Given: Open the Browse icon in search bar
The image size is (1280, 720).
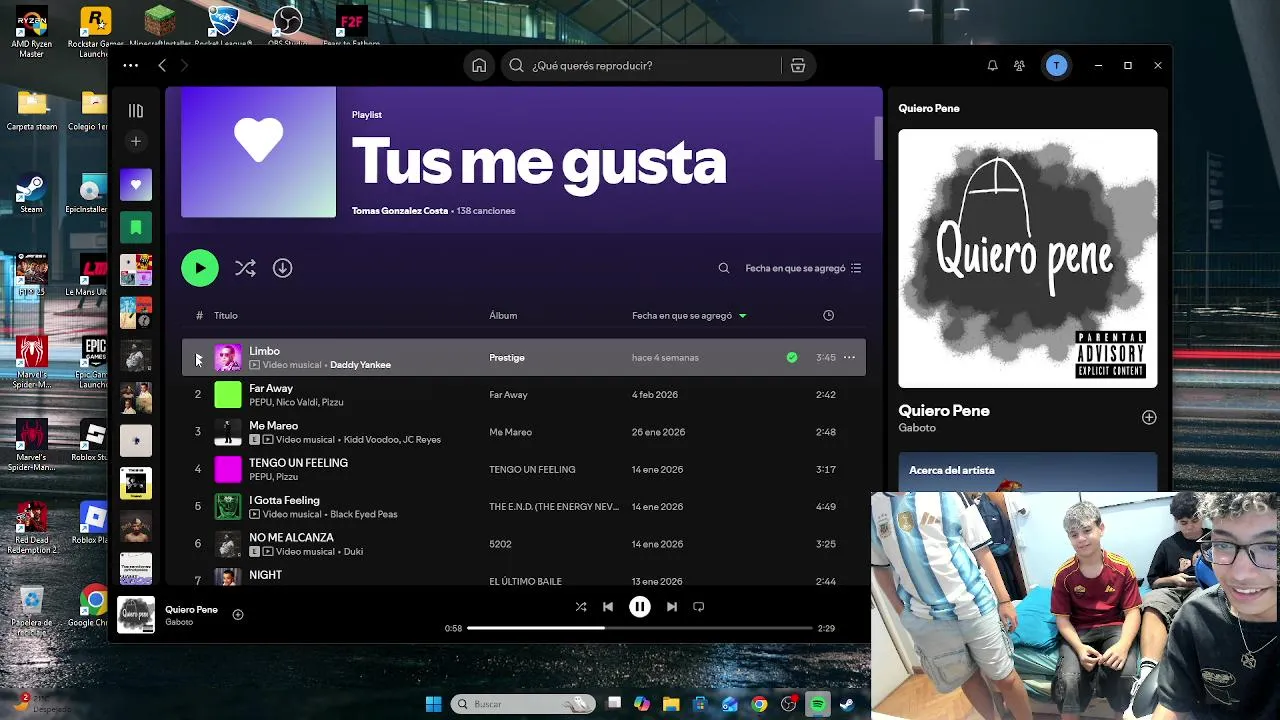Looking at the screenshot, I should (x=798, y=65).
